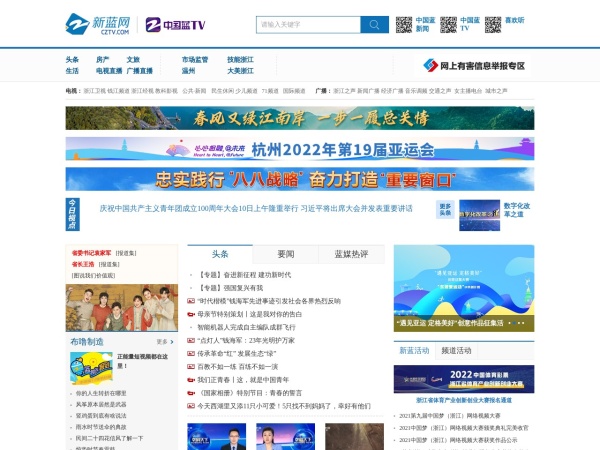
Task: Open the 杭州2022年第19届亚运会 banner
Action: [300, 150]
